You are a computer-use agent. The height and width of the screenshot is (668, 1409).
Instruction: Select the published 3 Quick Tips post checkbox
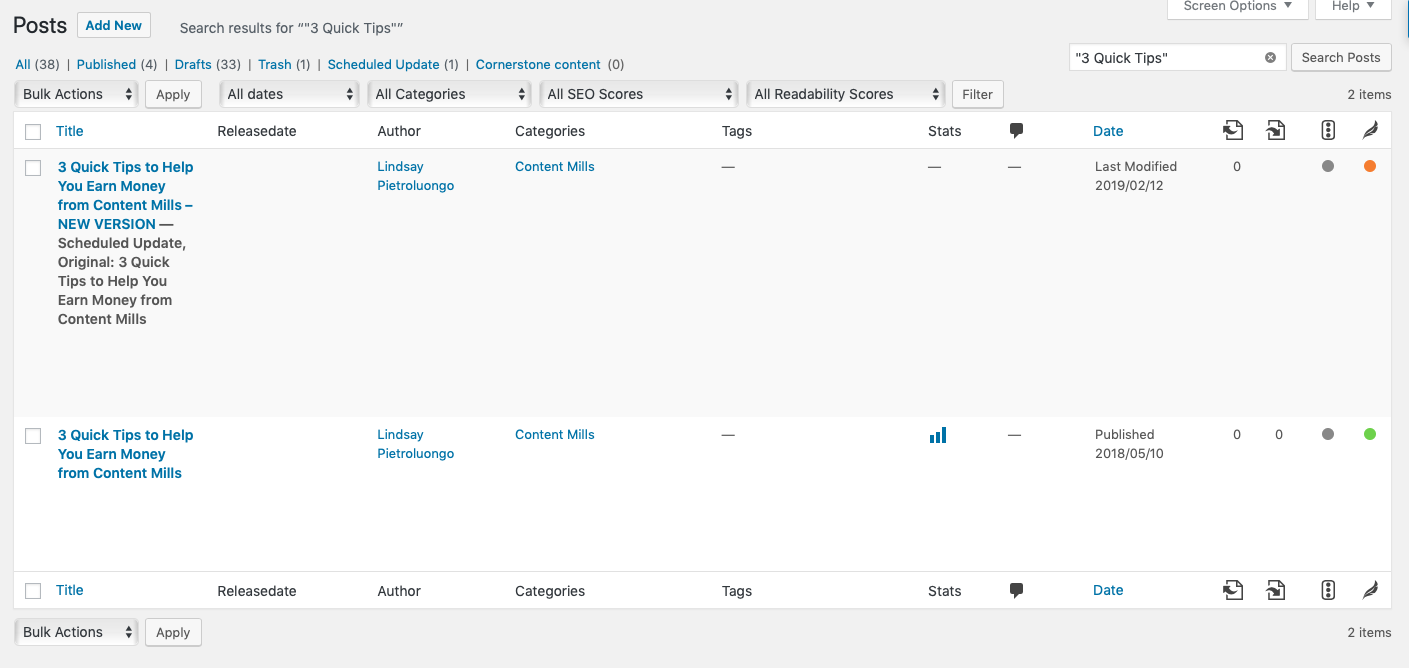coord(33,436)
